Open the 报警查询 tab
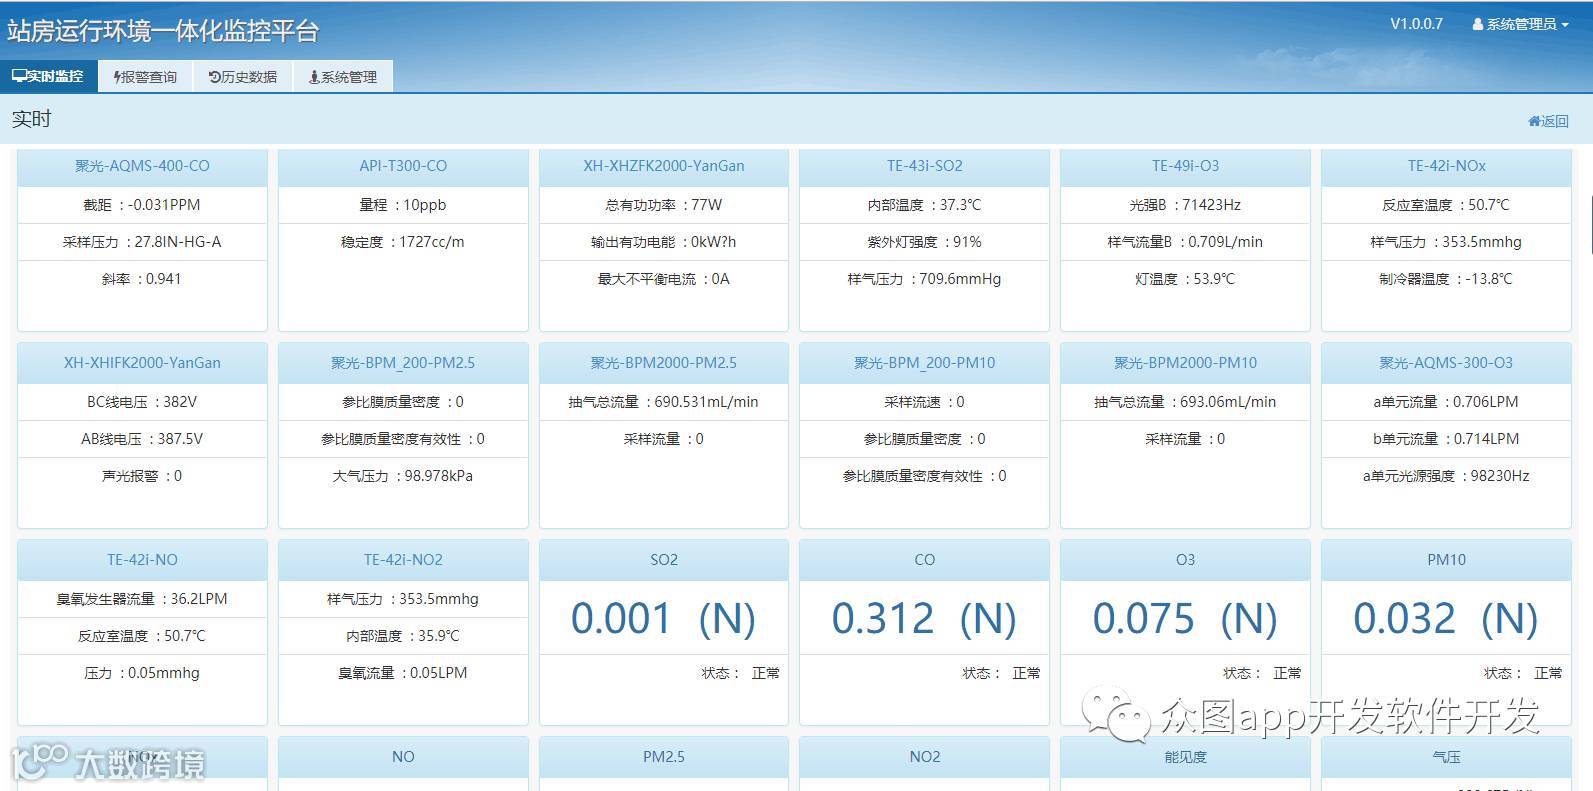The image size is (1593, 791). [x=146, y=77]
